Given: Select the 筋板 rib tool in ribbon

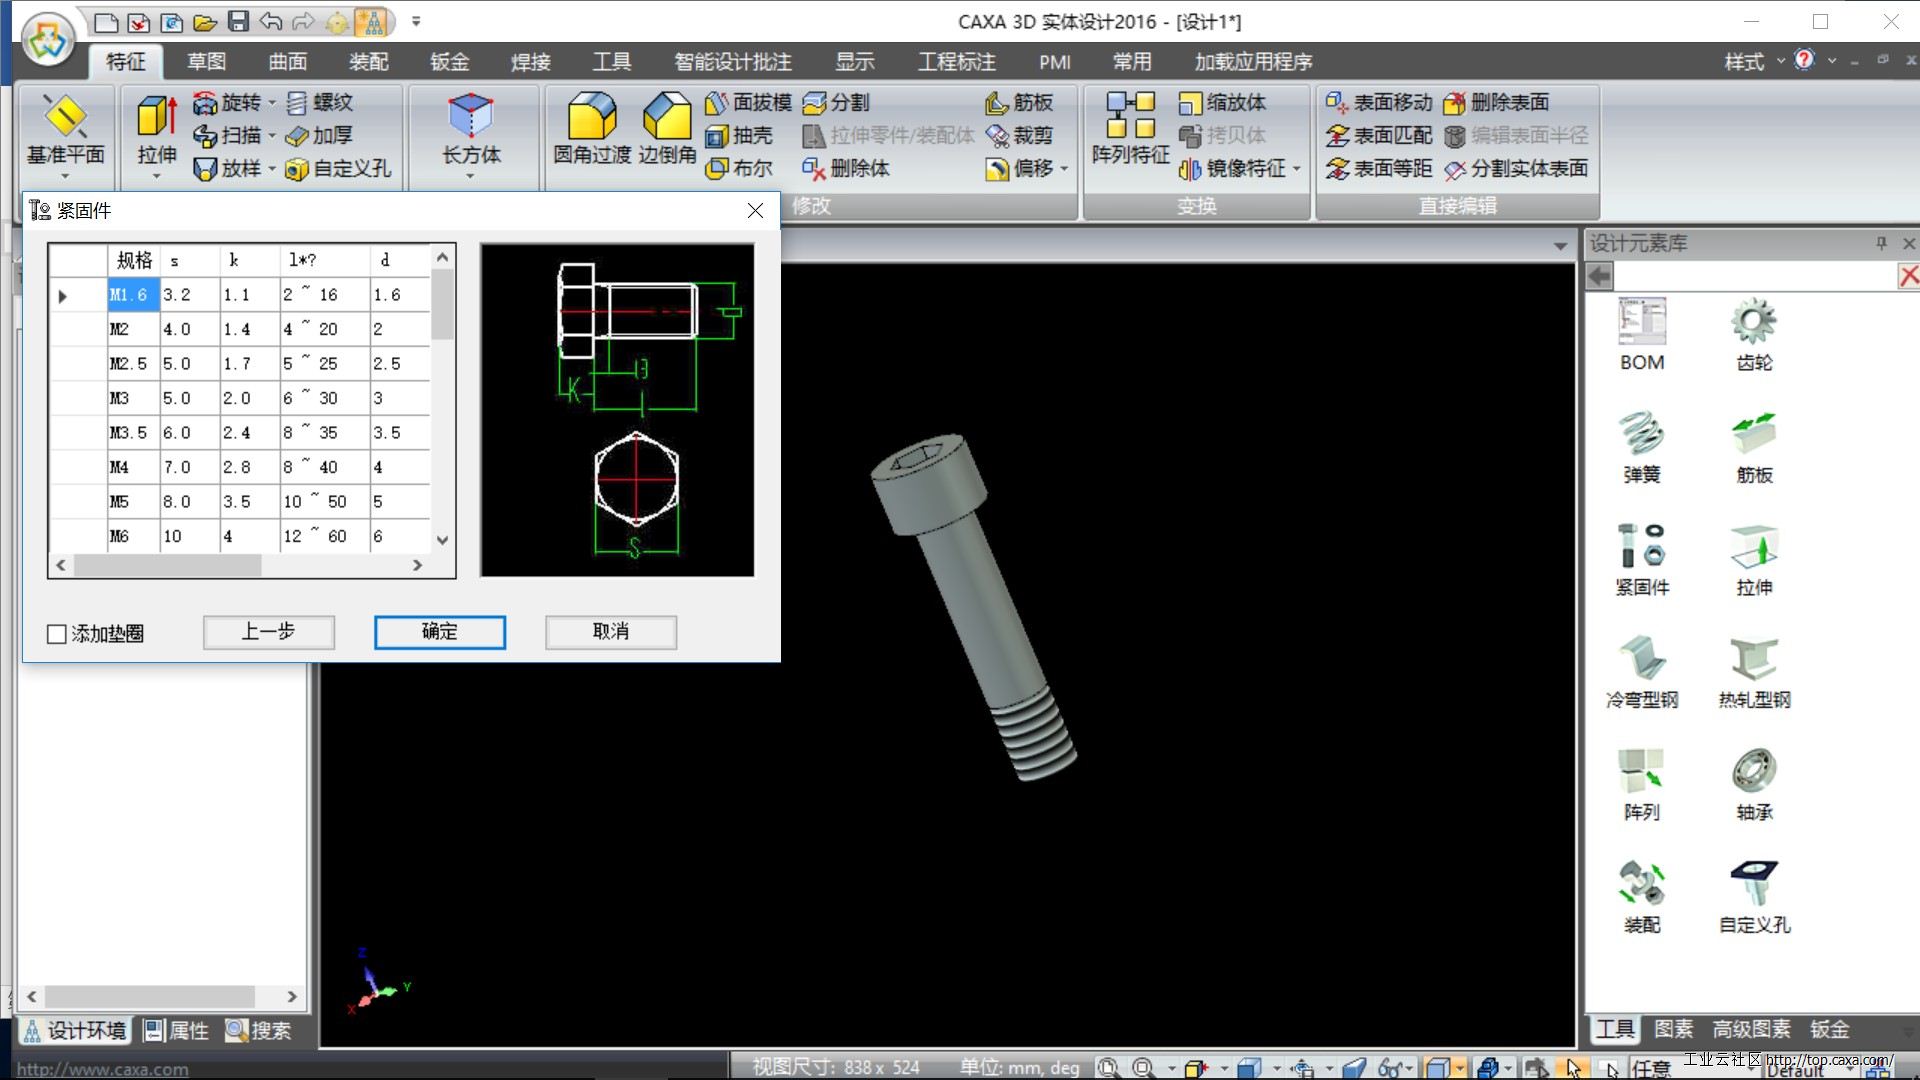Looking at the screenshot, I should point(1019,102).
